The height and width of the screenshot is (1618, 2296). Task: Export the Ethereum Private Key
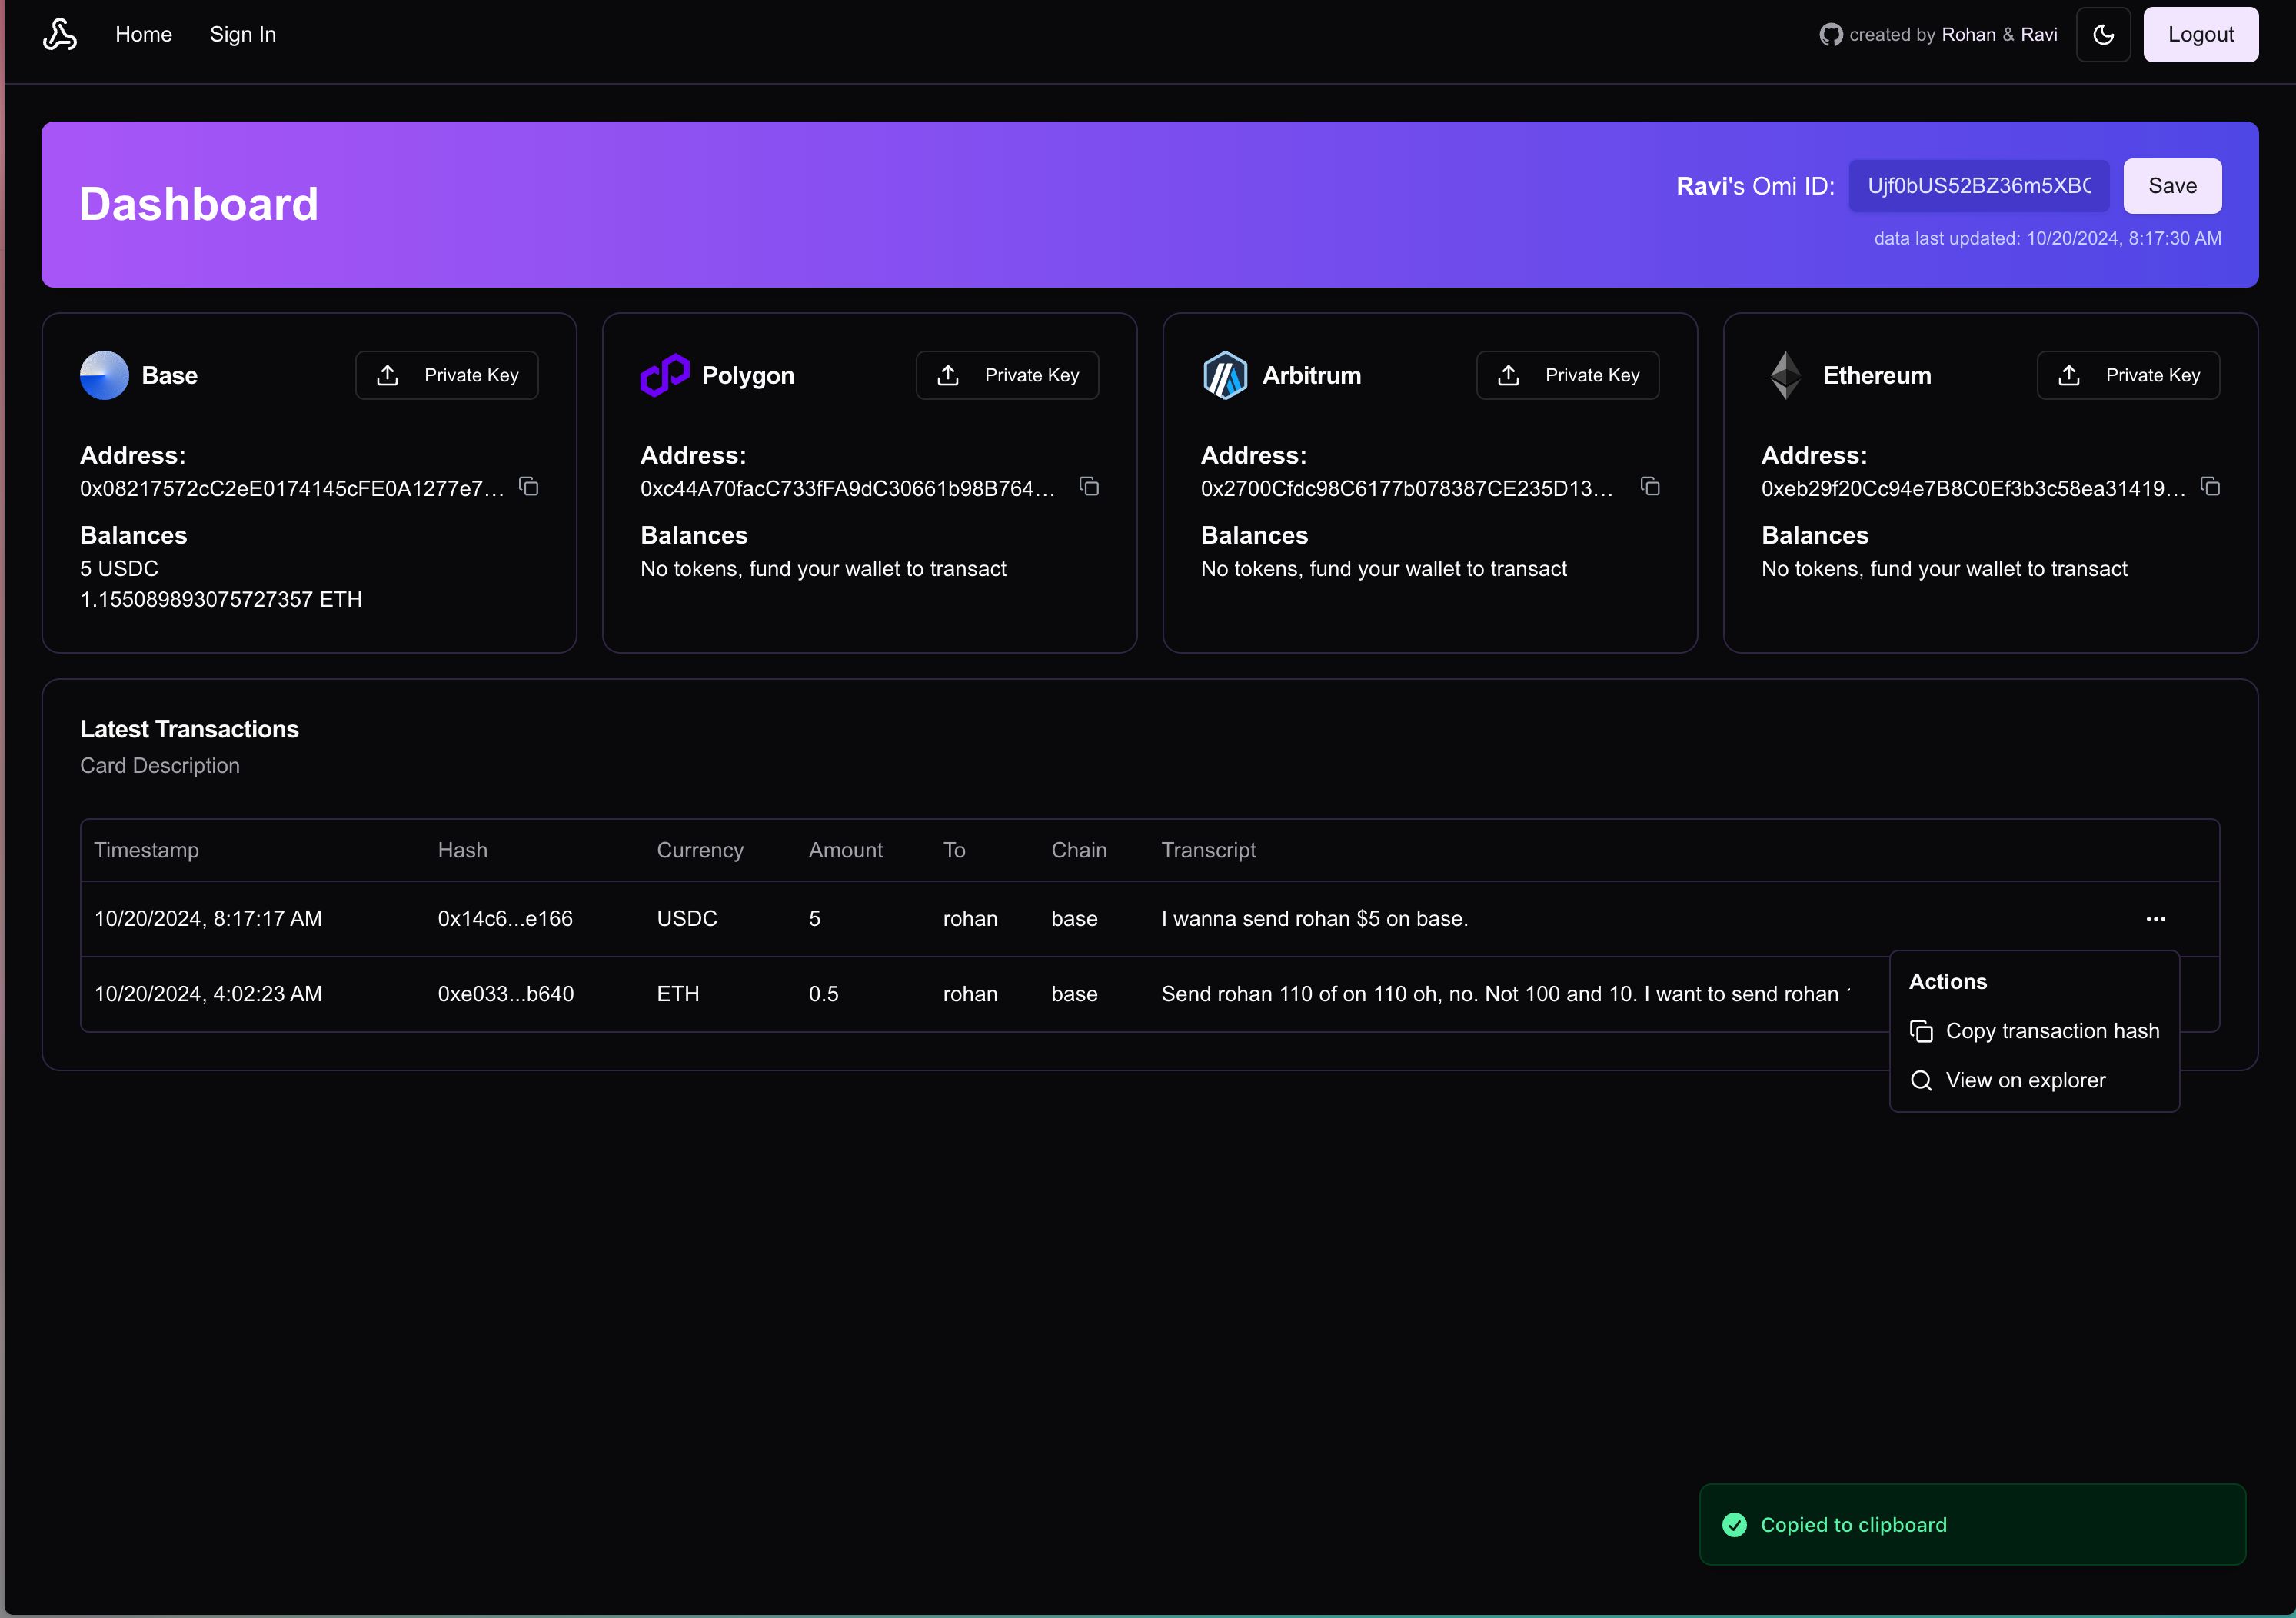pos(2128,375)
